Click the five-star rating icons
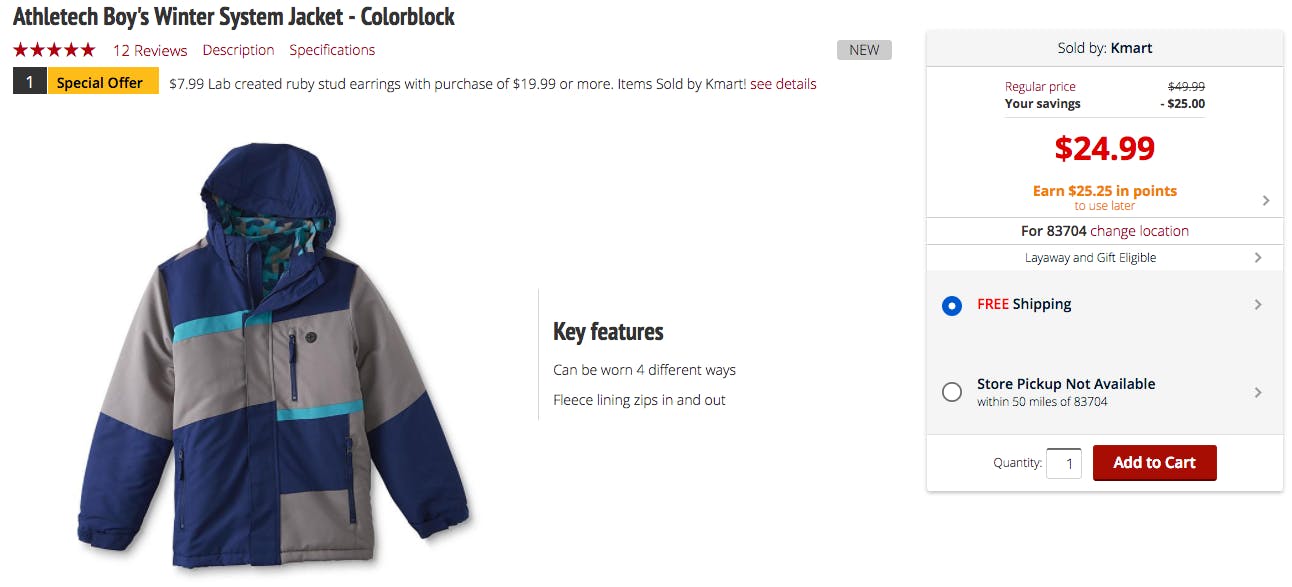Screen dimensions: 1292x587 (x=54, y=50)
